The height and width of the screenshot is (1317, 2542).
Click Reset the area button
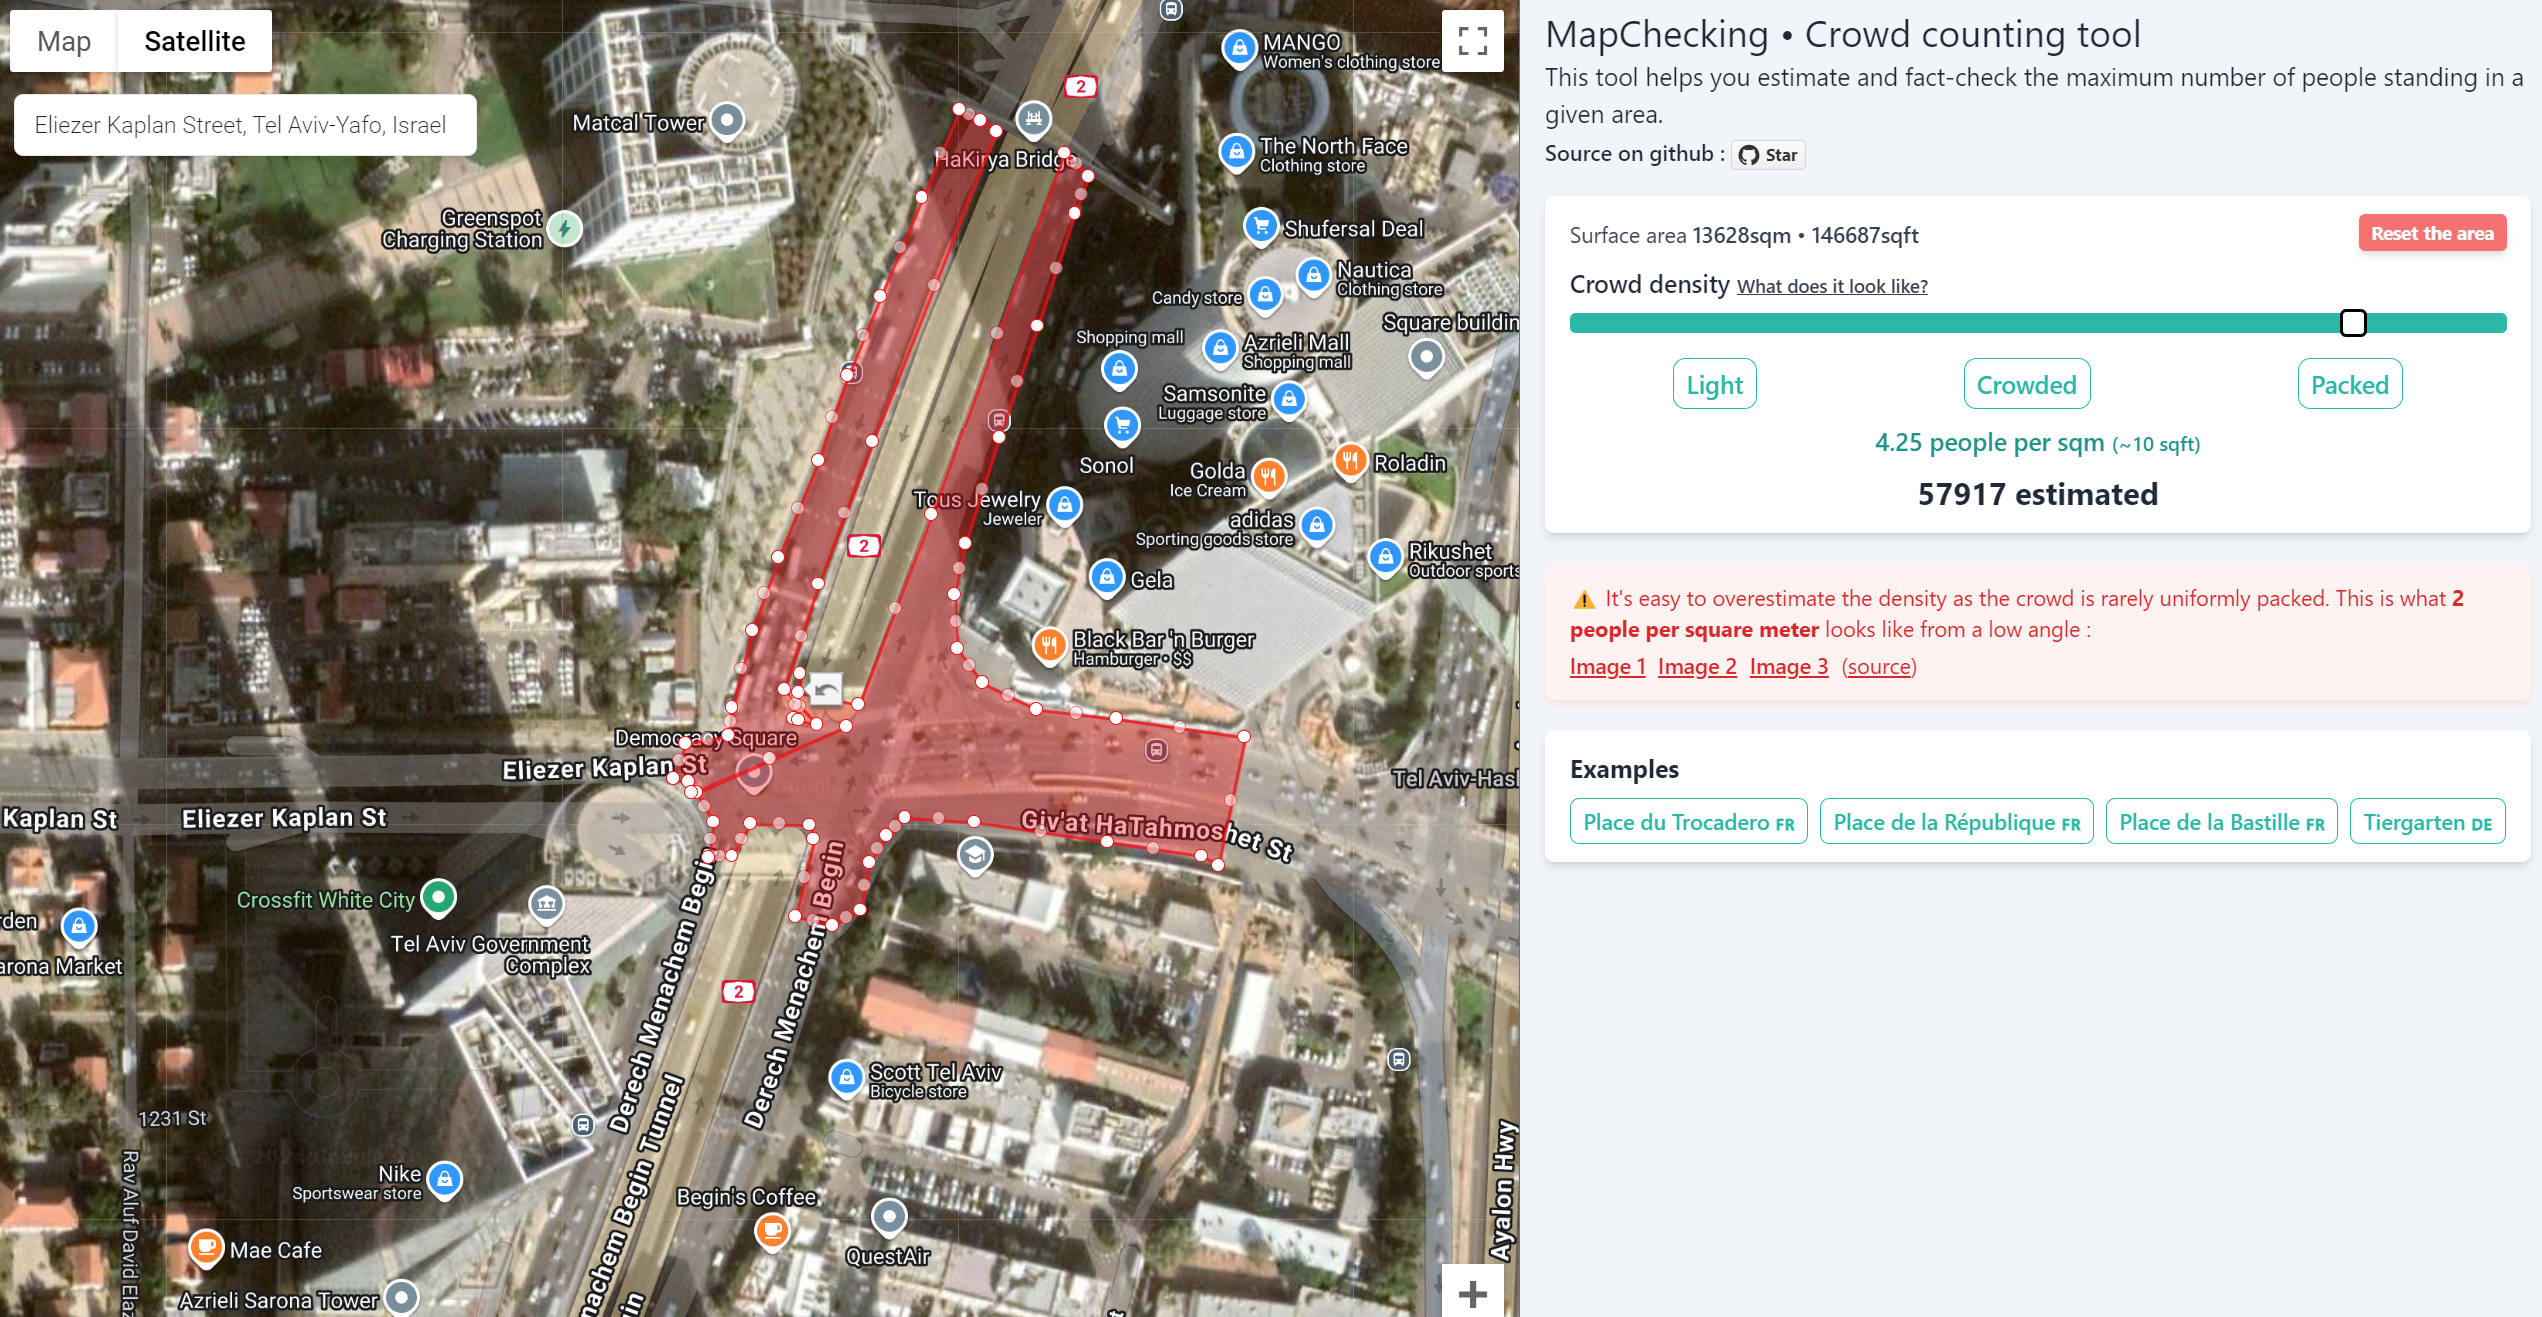[2432, 234]
